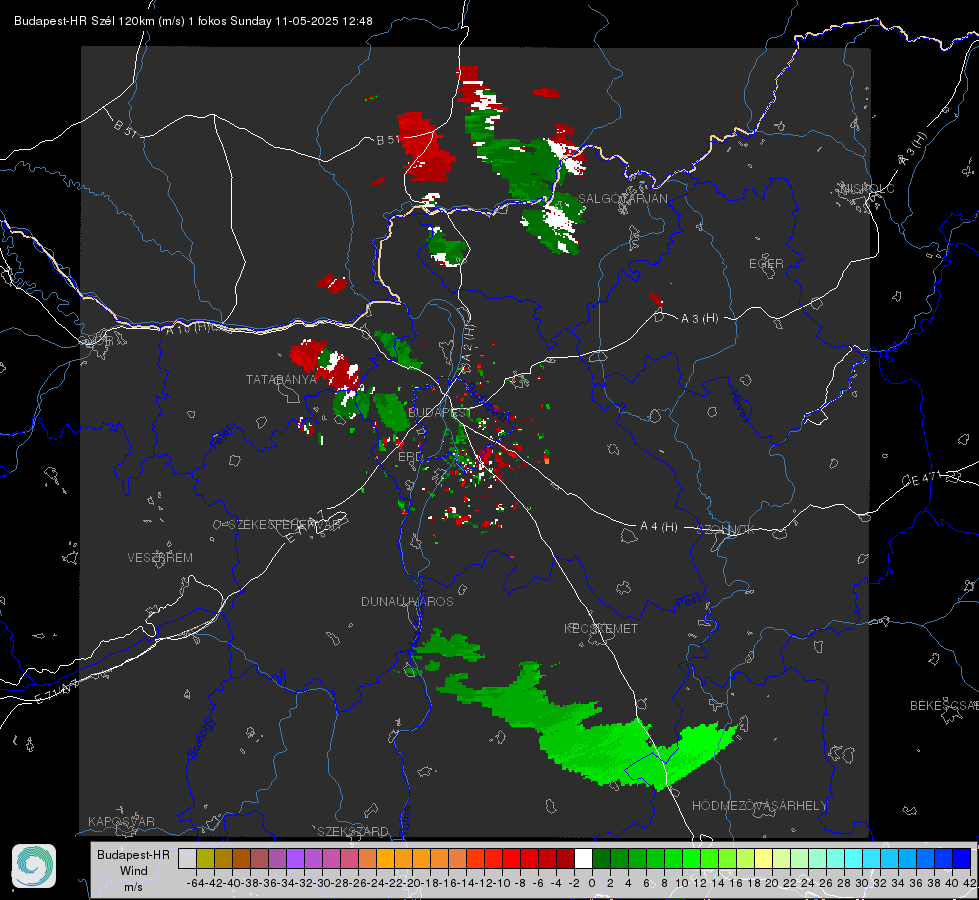Screen dimensions: 979x900
Task: Click the legend value '20'
Action: 772,883
